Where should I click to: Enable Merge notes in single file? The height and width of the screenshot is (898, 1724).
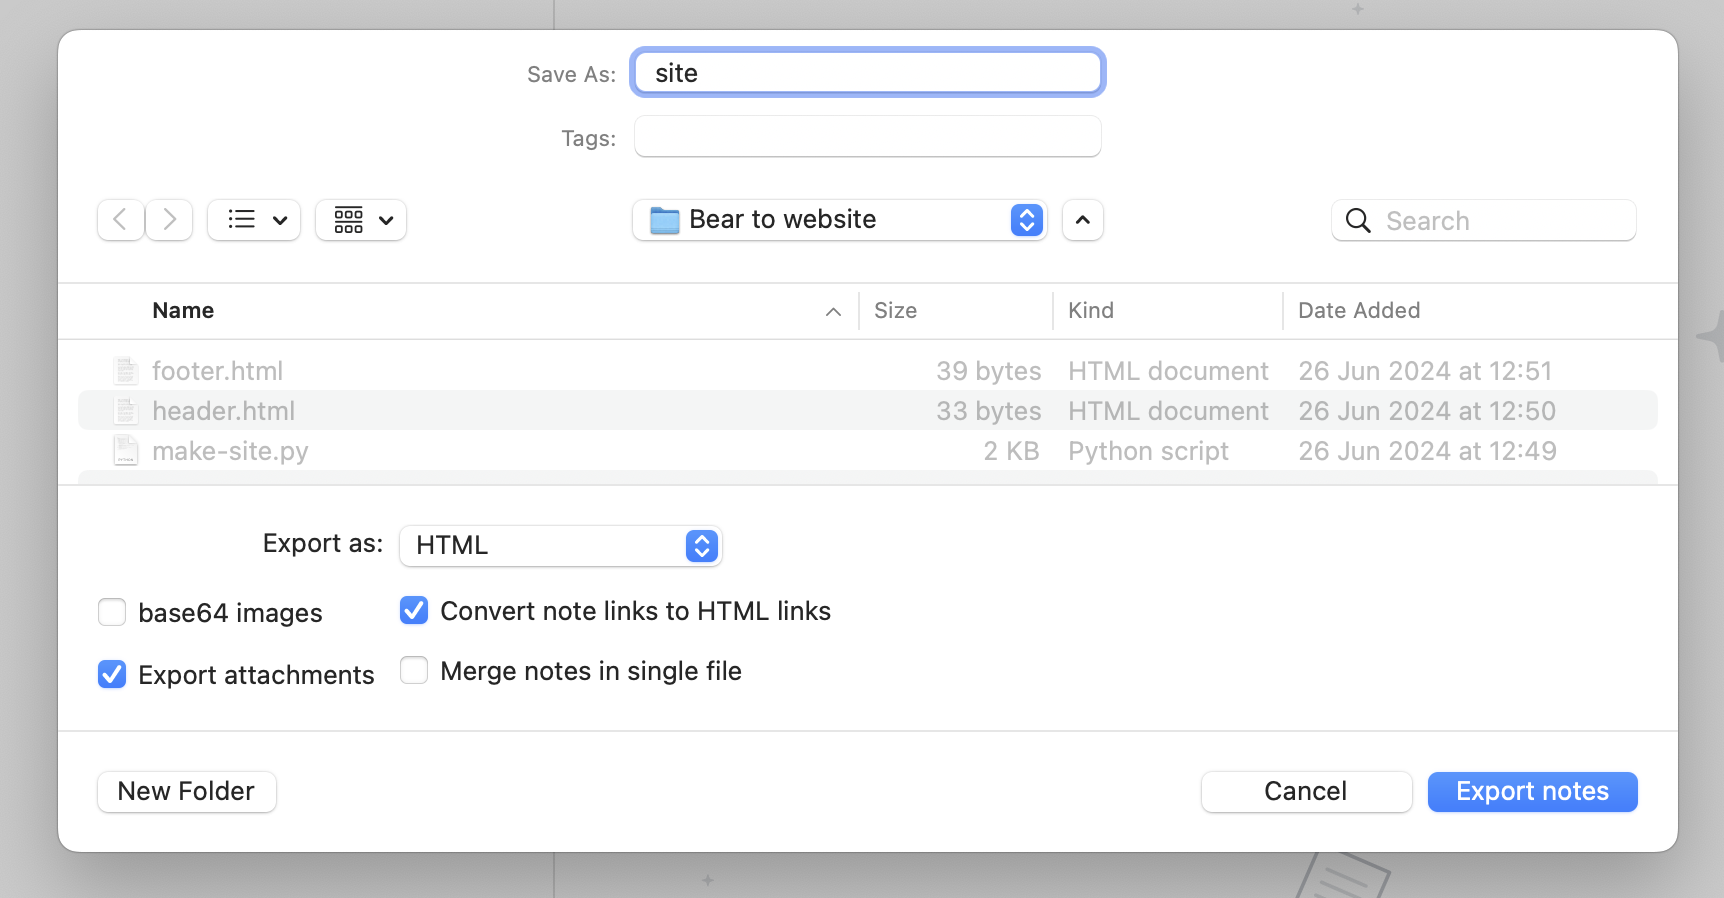(x=414, y=670)
